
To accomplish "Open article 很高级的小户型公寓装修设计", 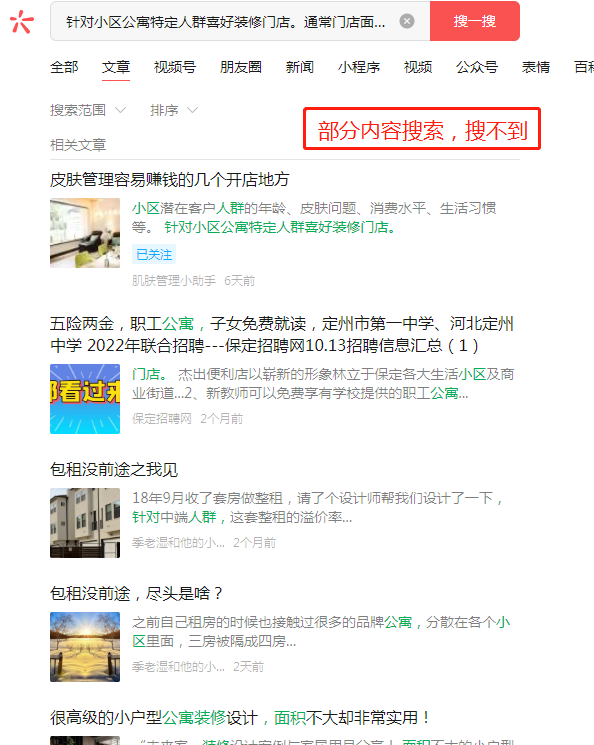I will (240, 717).
